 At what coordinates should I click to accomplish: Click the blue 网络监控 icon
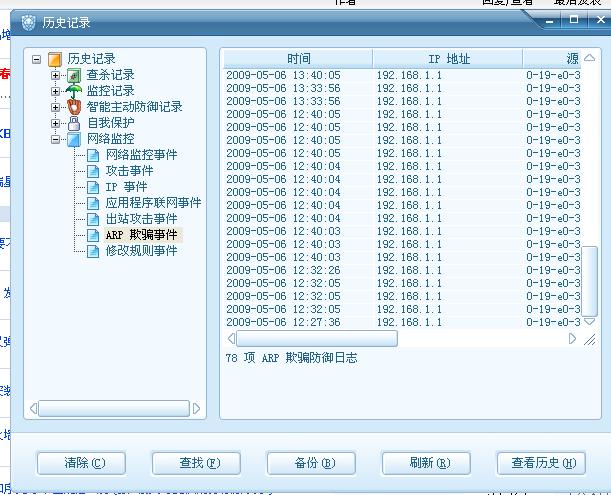pyautogui.click(x=74, y=139)
